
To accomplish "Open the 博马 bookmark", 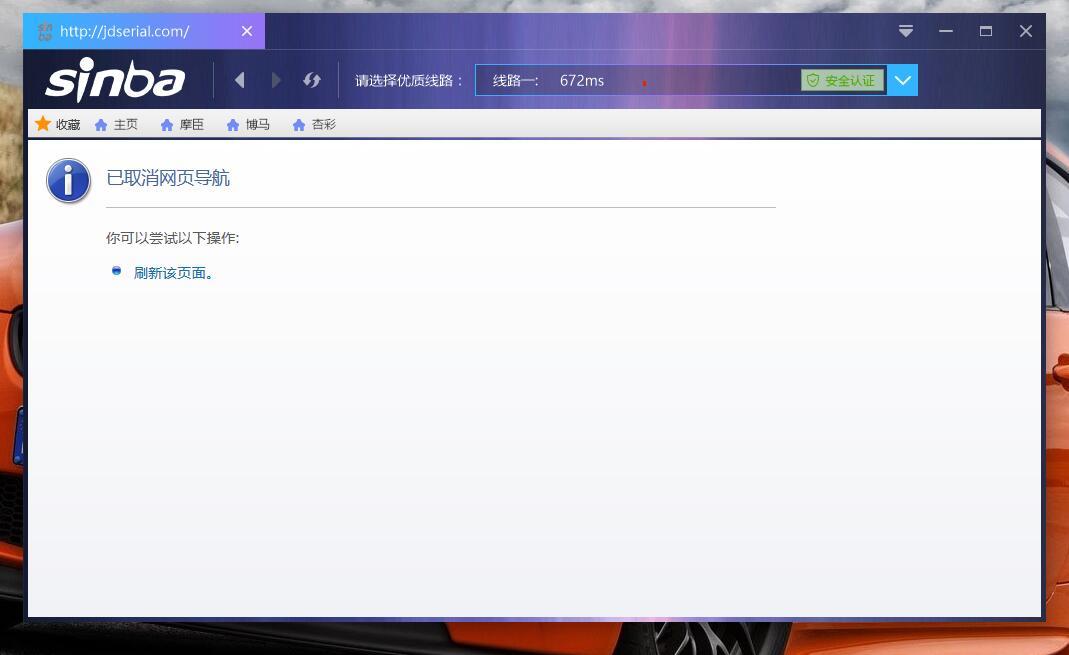I will click(x=248, y=125).
